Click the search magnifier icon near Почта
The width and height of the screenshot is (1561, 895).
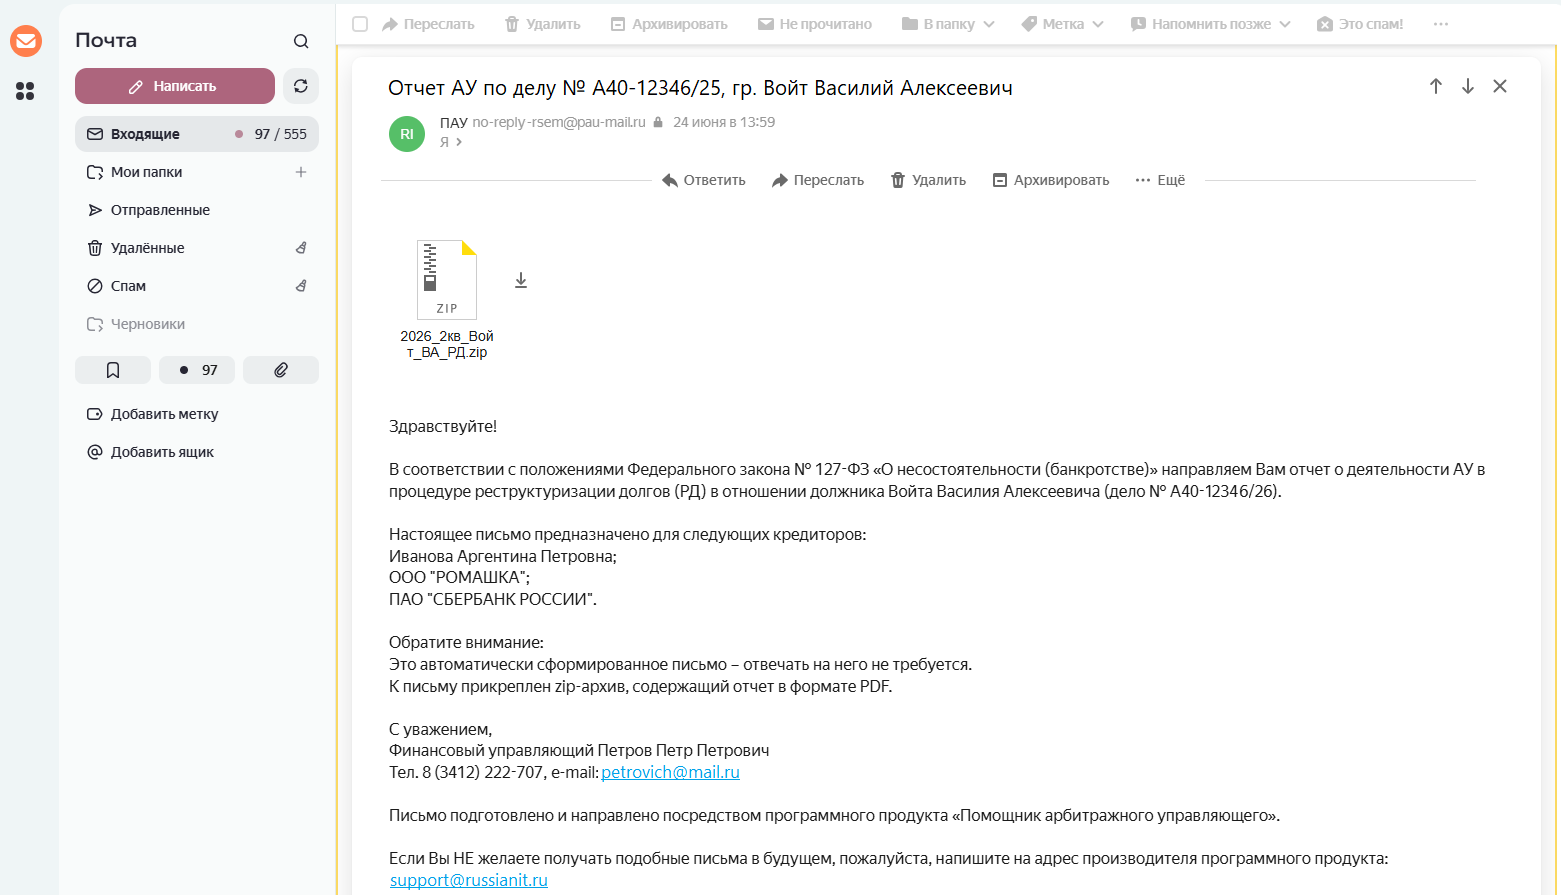(301, 41)
